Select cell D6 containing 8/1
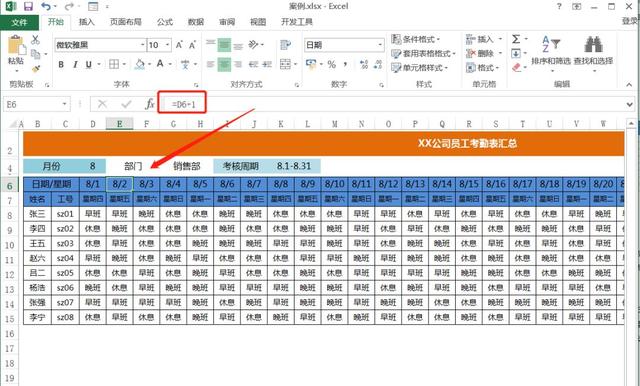The image size is (640, 386). [x=93, y=184]
